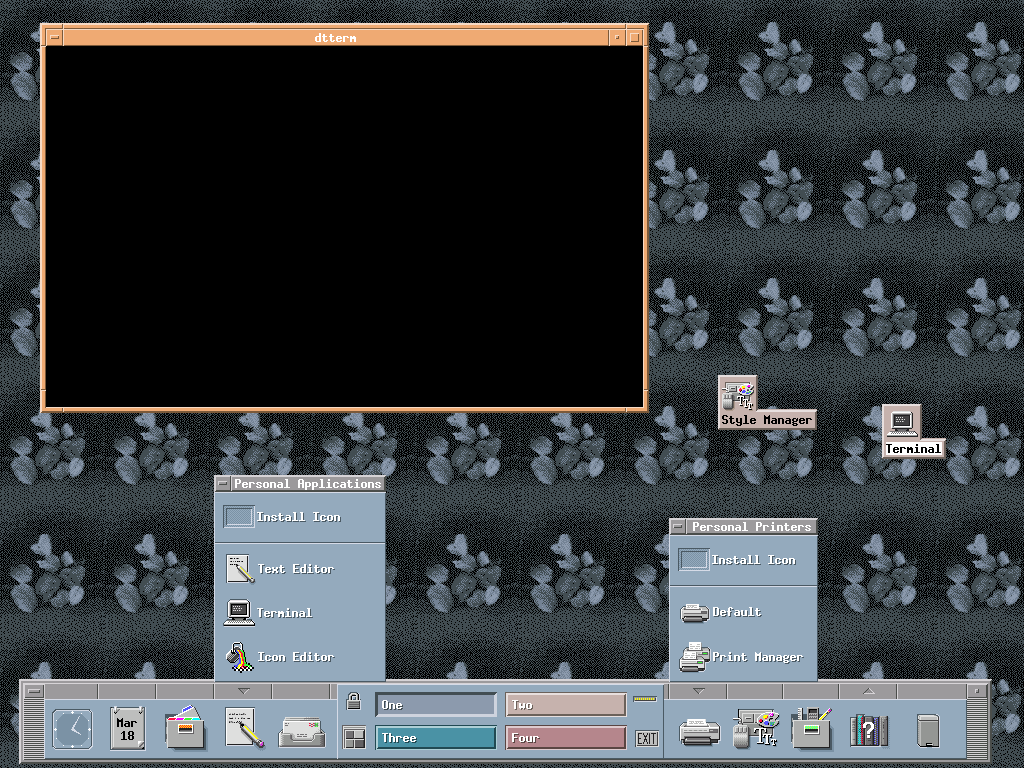1024x768 pixels.
Task: Open Personal Applications window menu button
Action: [x=223, y=484]
